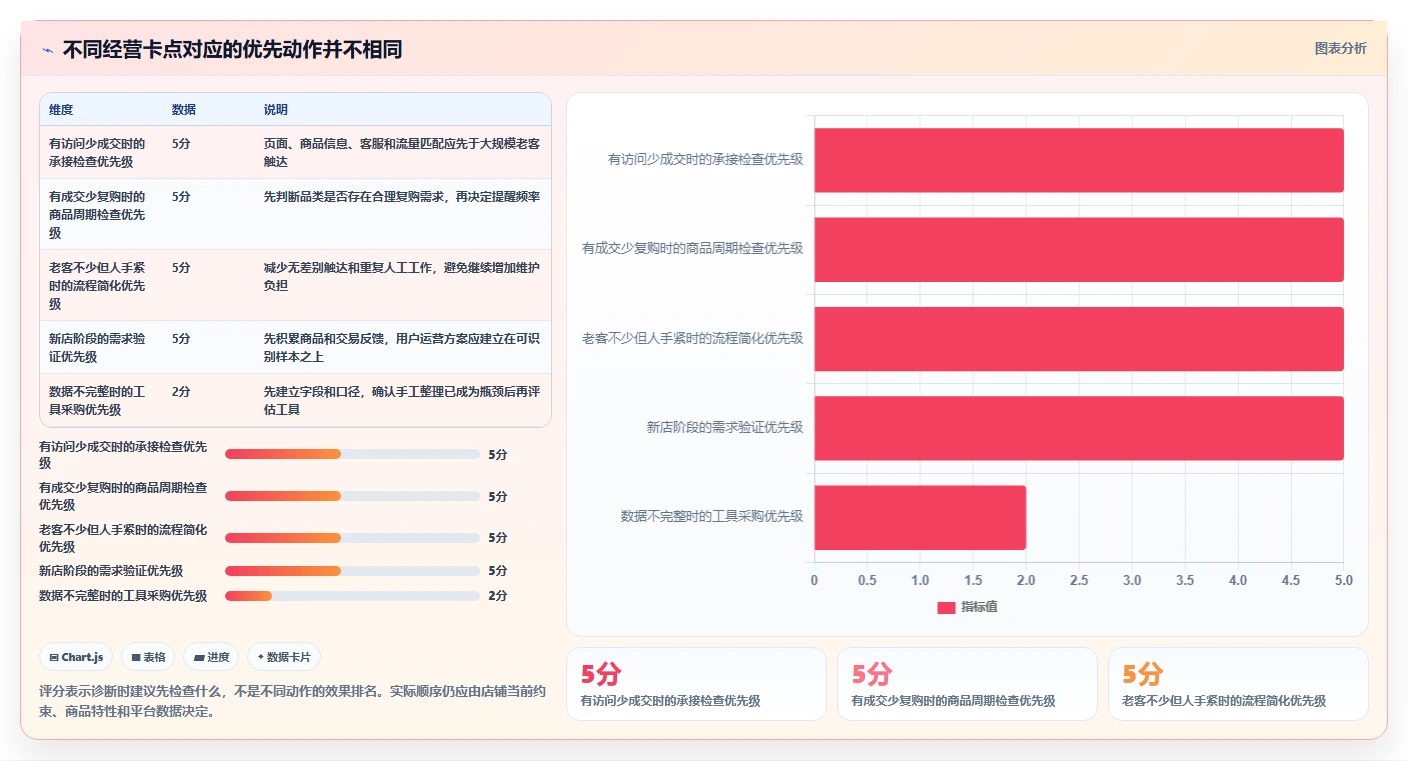Select the 数据卡片 tag
1408x761 pixels.
coord(284,657)
